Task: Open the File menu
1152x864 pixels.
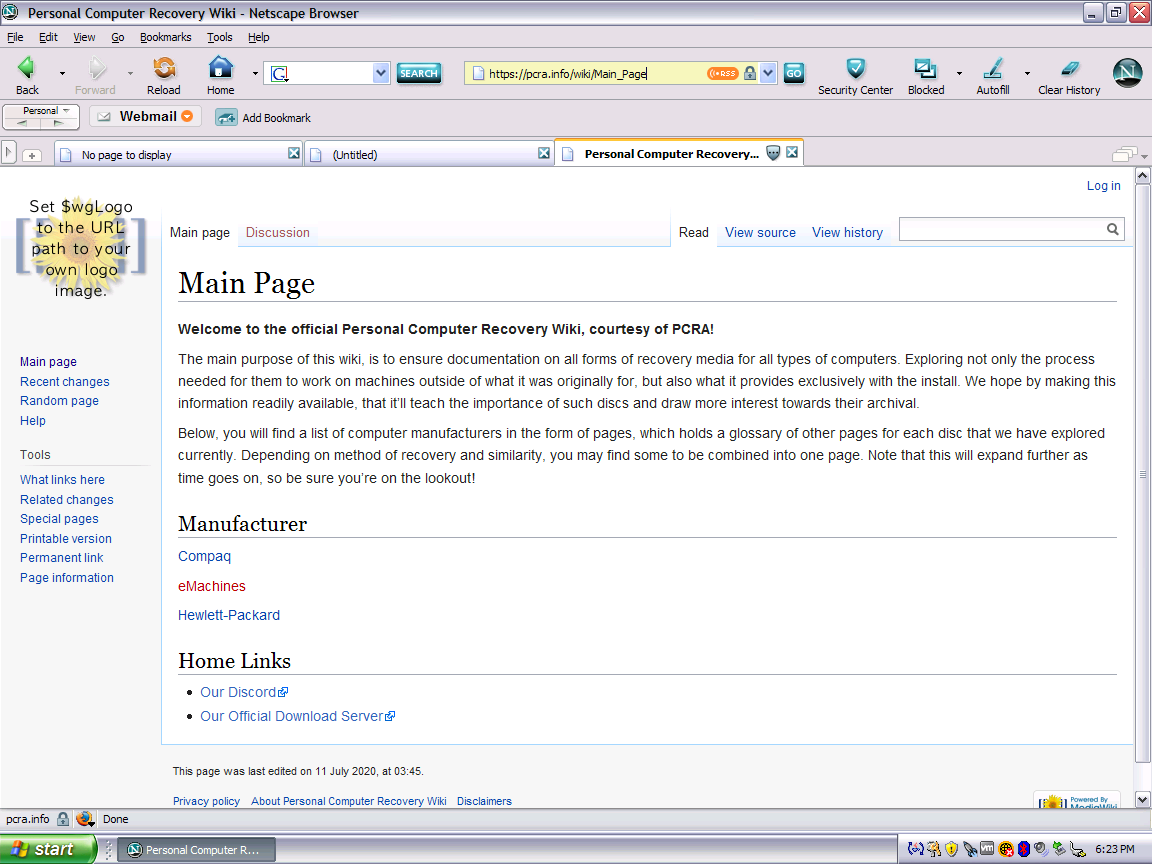Action: 15,37
